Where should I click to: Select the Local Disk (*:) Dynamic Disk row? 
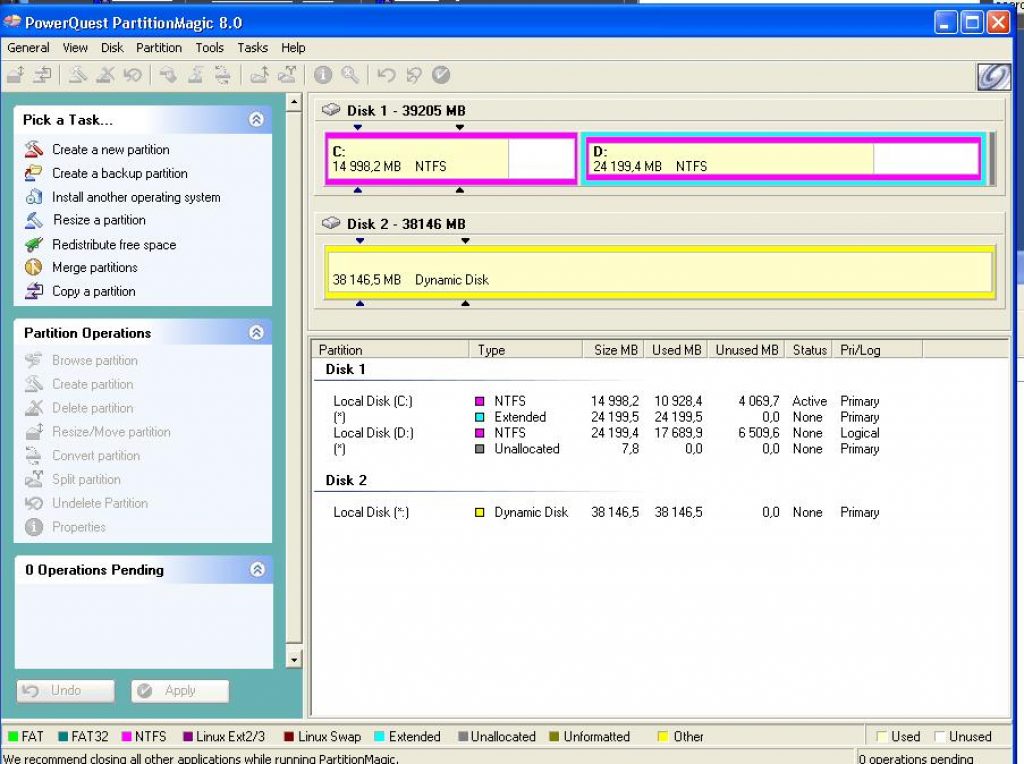(606, 513)
